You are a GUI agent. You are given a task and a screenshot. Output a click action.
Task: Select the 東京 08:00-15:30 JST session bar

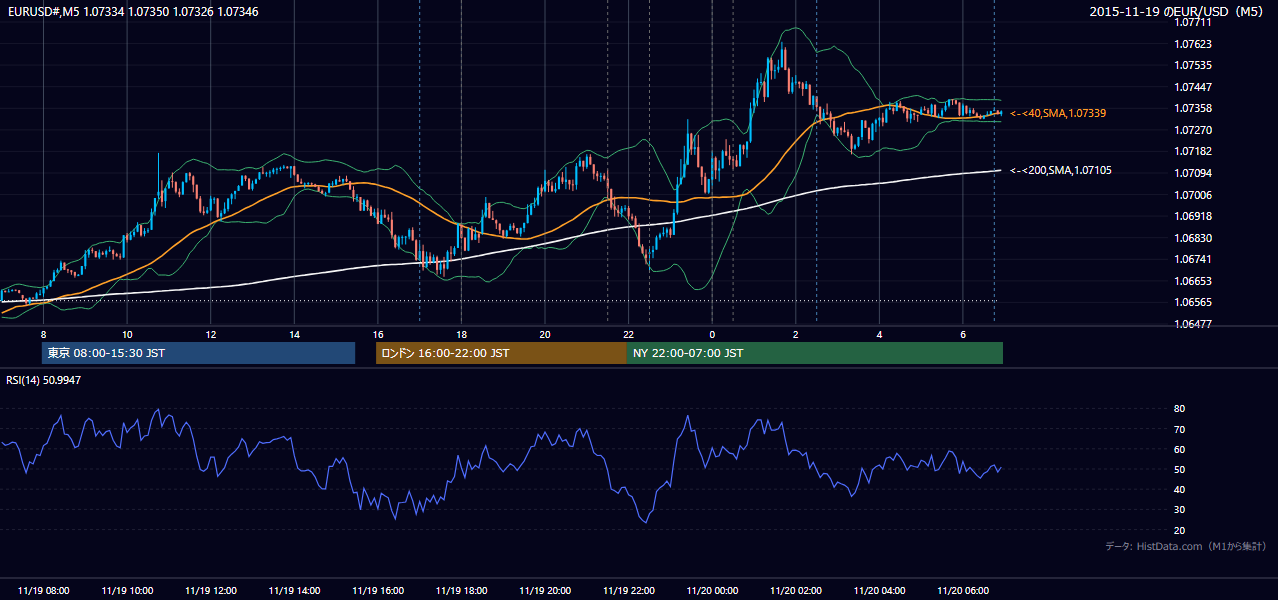coord(198,353)
